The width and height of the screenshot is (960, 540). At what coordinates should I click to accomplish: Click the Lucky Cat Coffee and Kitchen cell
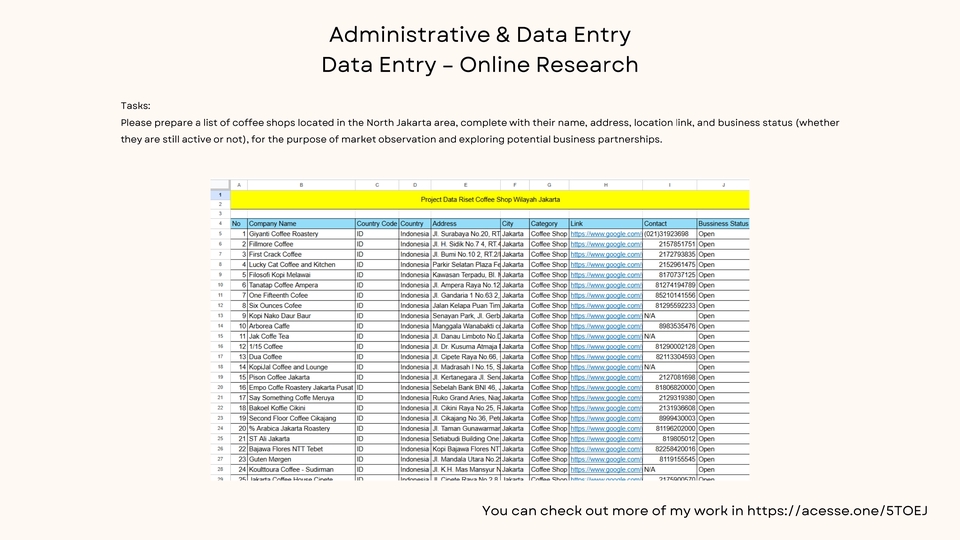click(300, 265)
